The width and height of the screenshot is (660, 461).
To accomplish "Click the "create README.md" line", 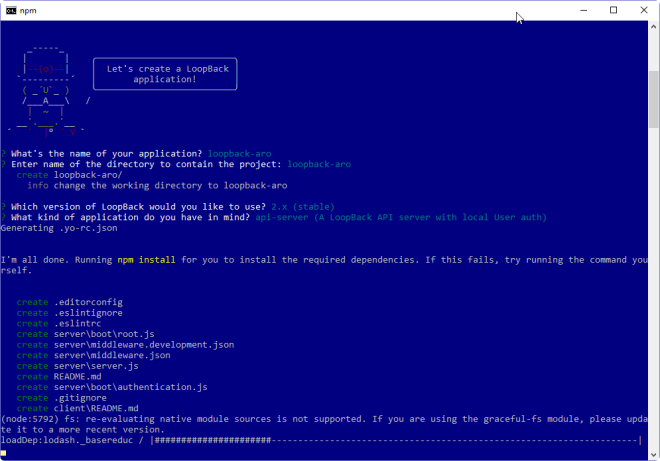I will (59, 376).
